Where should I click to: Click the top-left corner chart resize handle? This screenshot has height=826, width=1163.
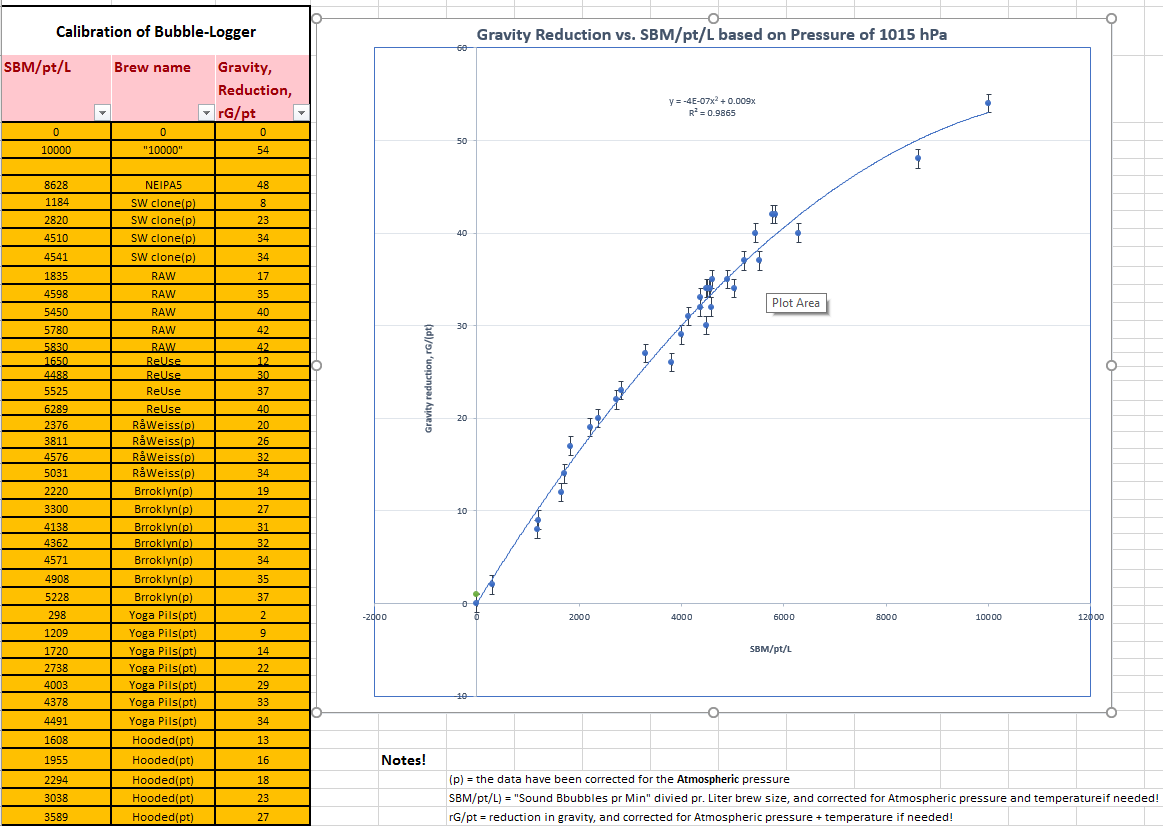pyautogui.click(x=316, y=18)
